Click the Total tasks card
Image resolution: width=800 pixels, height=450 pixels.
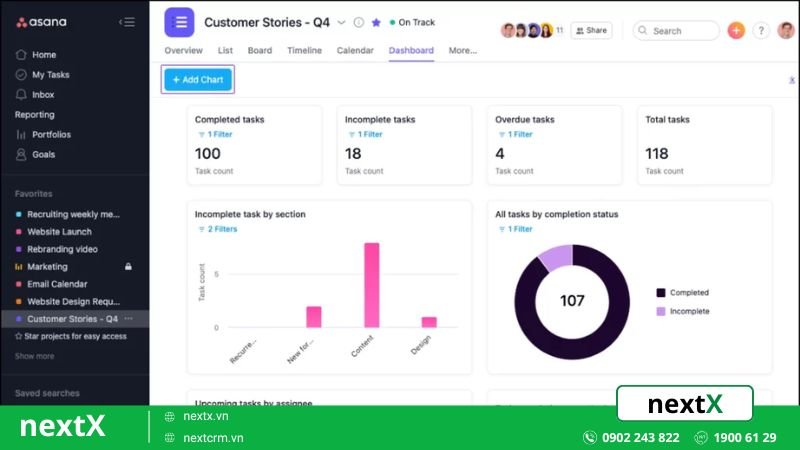705,145
